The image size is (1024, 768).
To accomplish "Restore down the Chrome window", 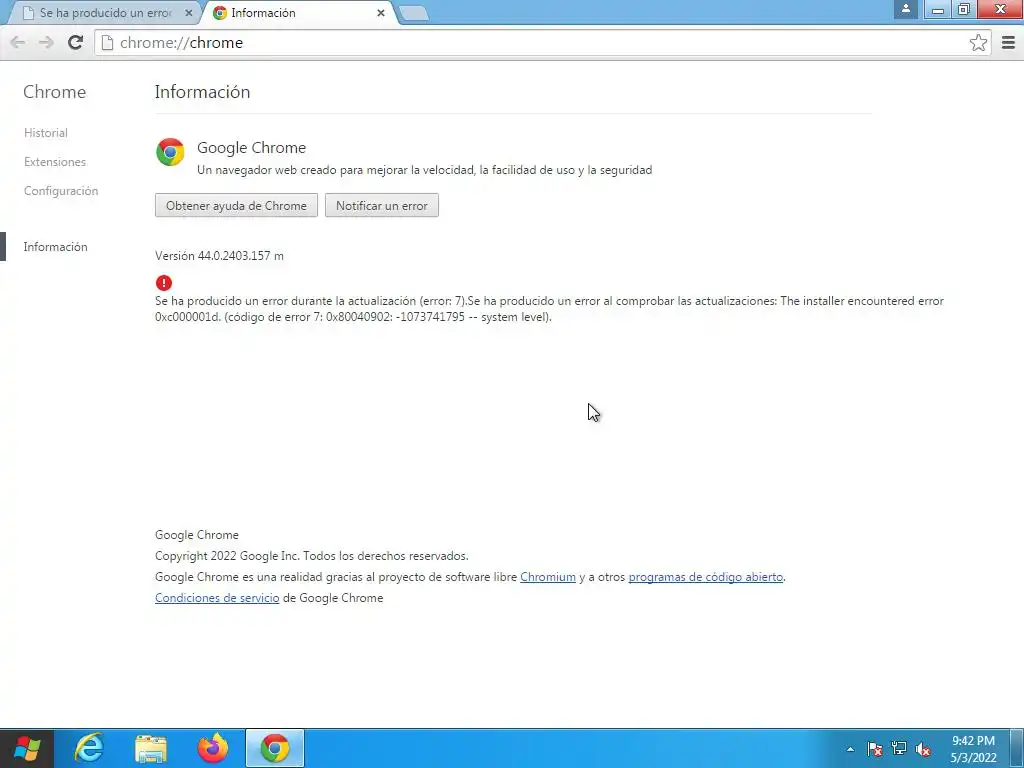I will (x=963, y=9).
